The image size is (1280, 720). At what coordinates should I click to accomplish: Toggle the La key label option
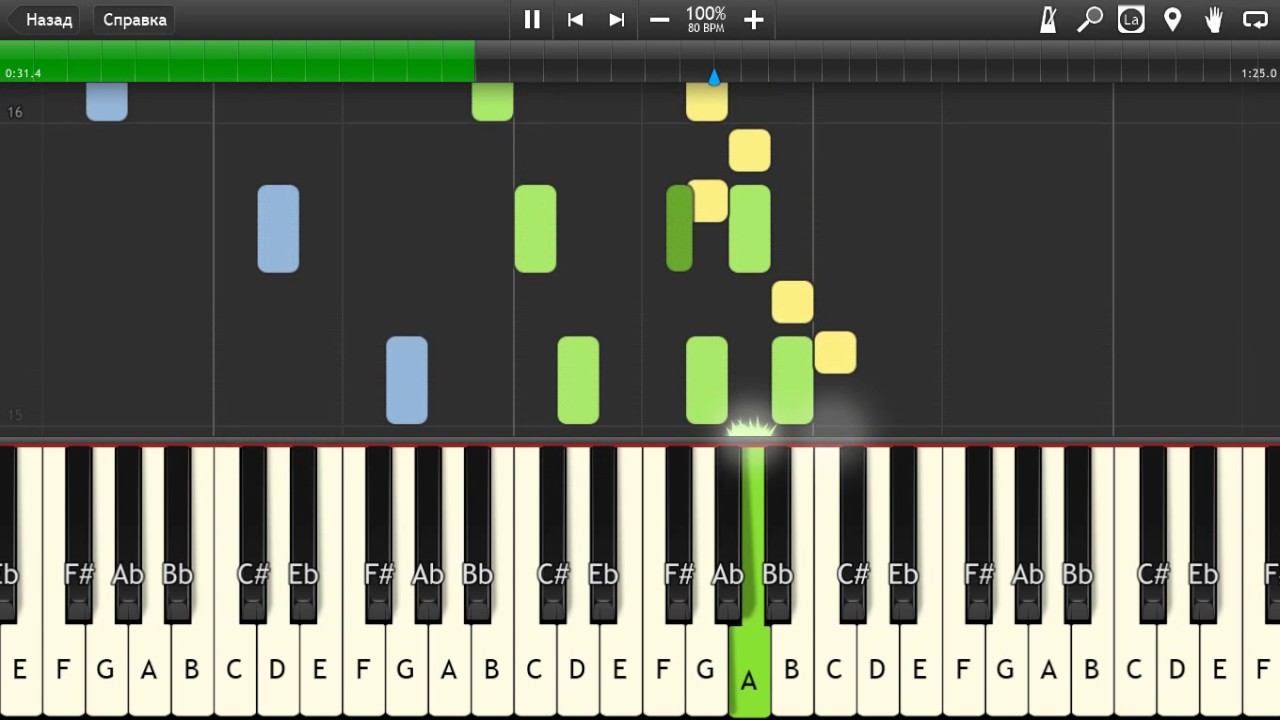point(1131,19)
